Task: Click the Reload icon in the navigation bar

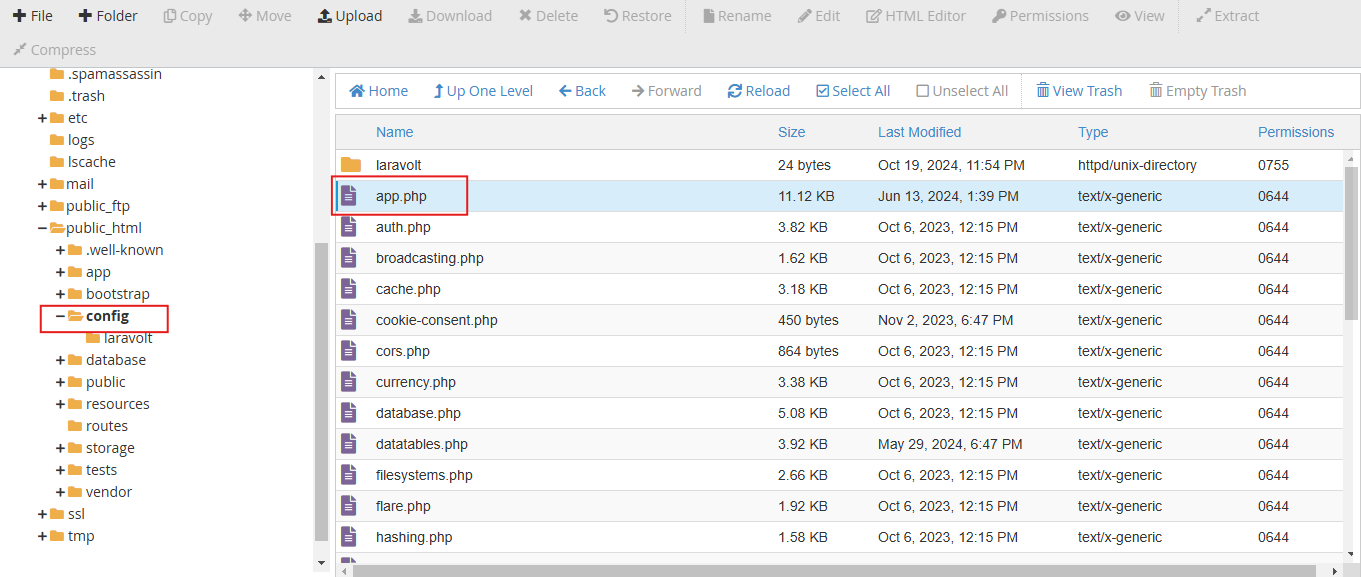Action: point(735,91)
